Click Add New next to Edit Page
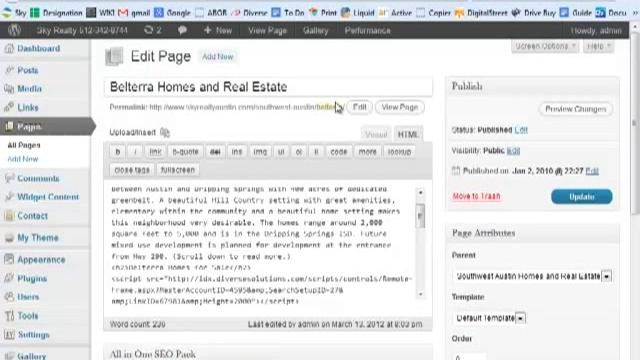640x360 pixels. point(218,57)
